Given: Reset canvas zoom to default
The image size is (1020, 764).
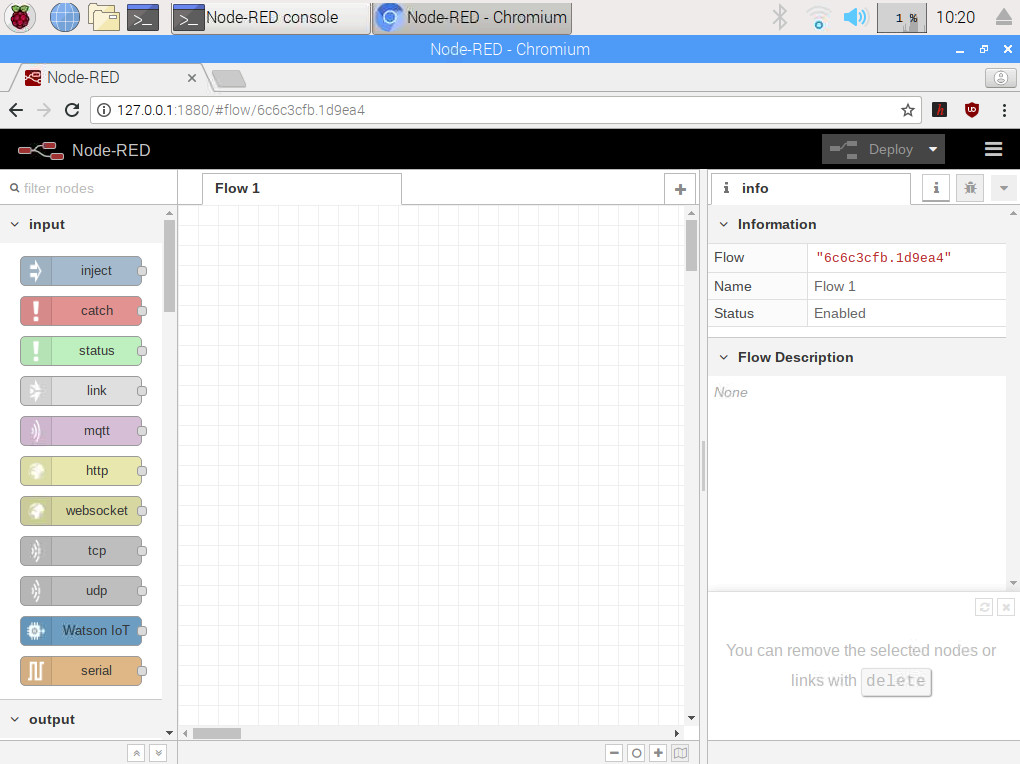Looking at the screenshot, I should pyautogui.click(x=636, y=753).
